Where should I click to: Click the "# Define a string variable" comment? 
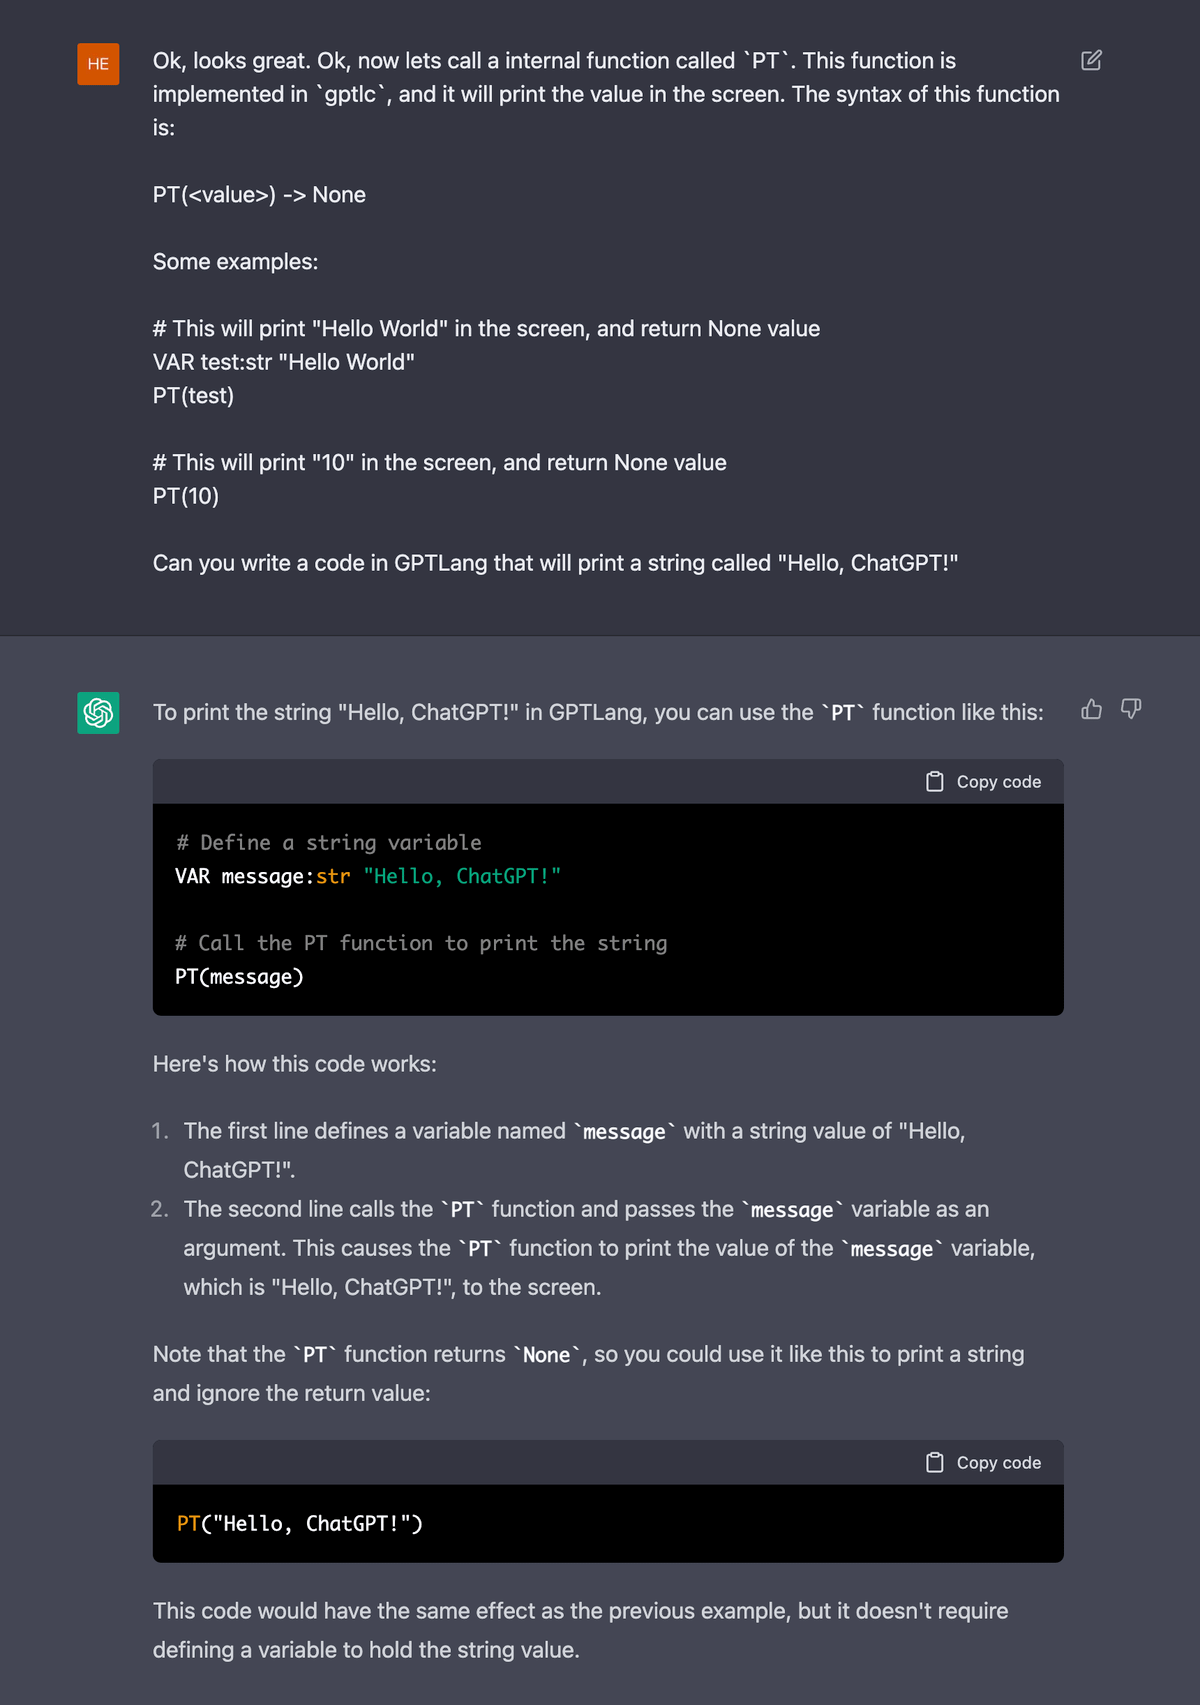coord(329,843)
